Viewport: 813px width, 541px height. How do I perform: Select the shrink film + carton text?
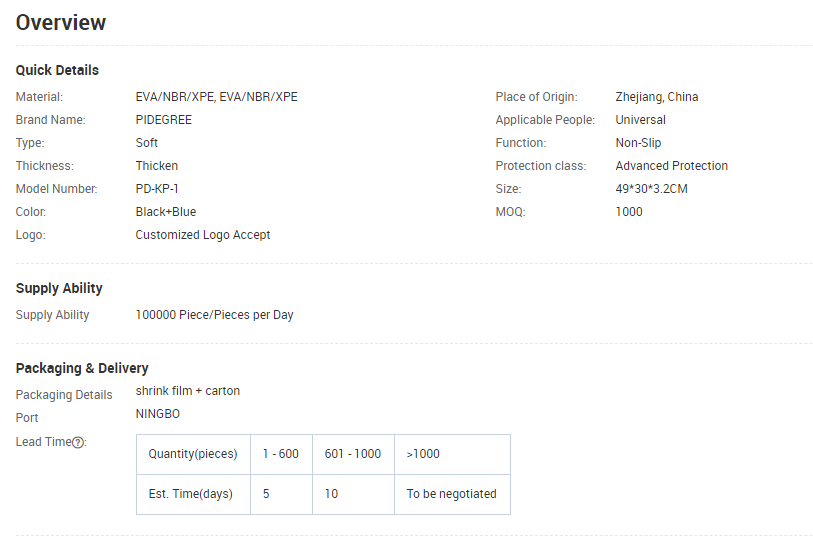[x=188, y=391]
